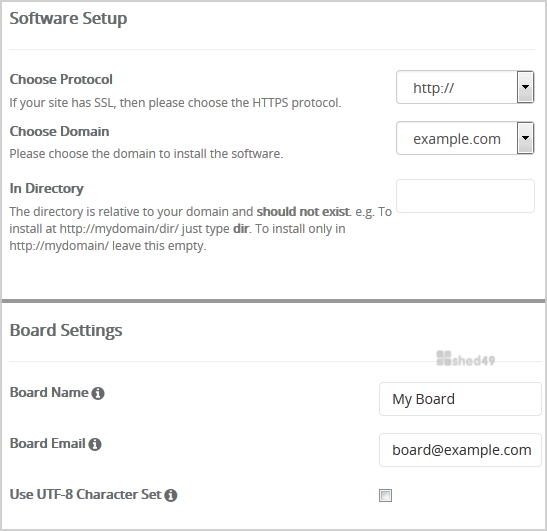Image resolution: width=547 pixels, height=531 pixels.
Task: Focus the In Directory text field
Action: click(465, 196)
